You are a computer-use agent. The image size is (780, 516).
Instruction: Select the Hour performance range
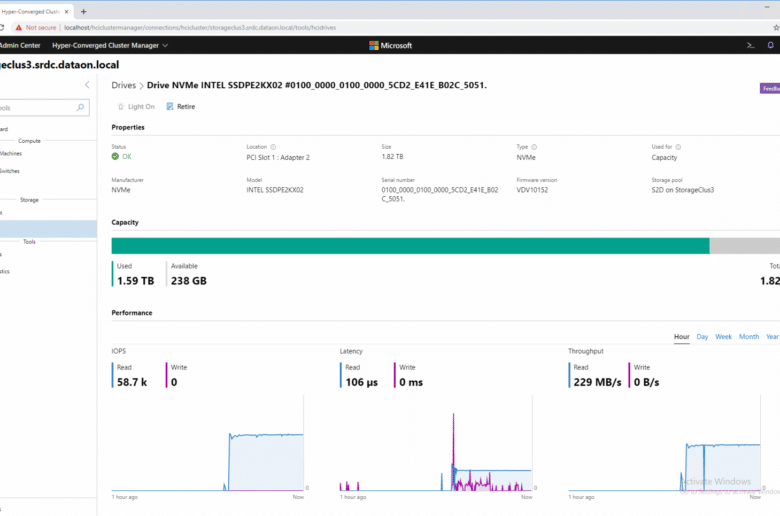point(682,337)
